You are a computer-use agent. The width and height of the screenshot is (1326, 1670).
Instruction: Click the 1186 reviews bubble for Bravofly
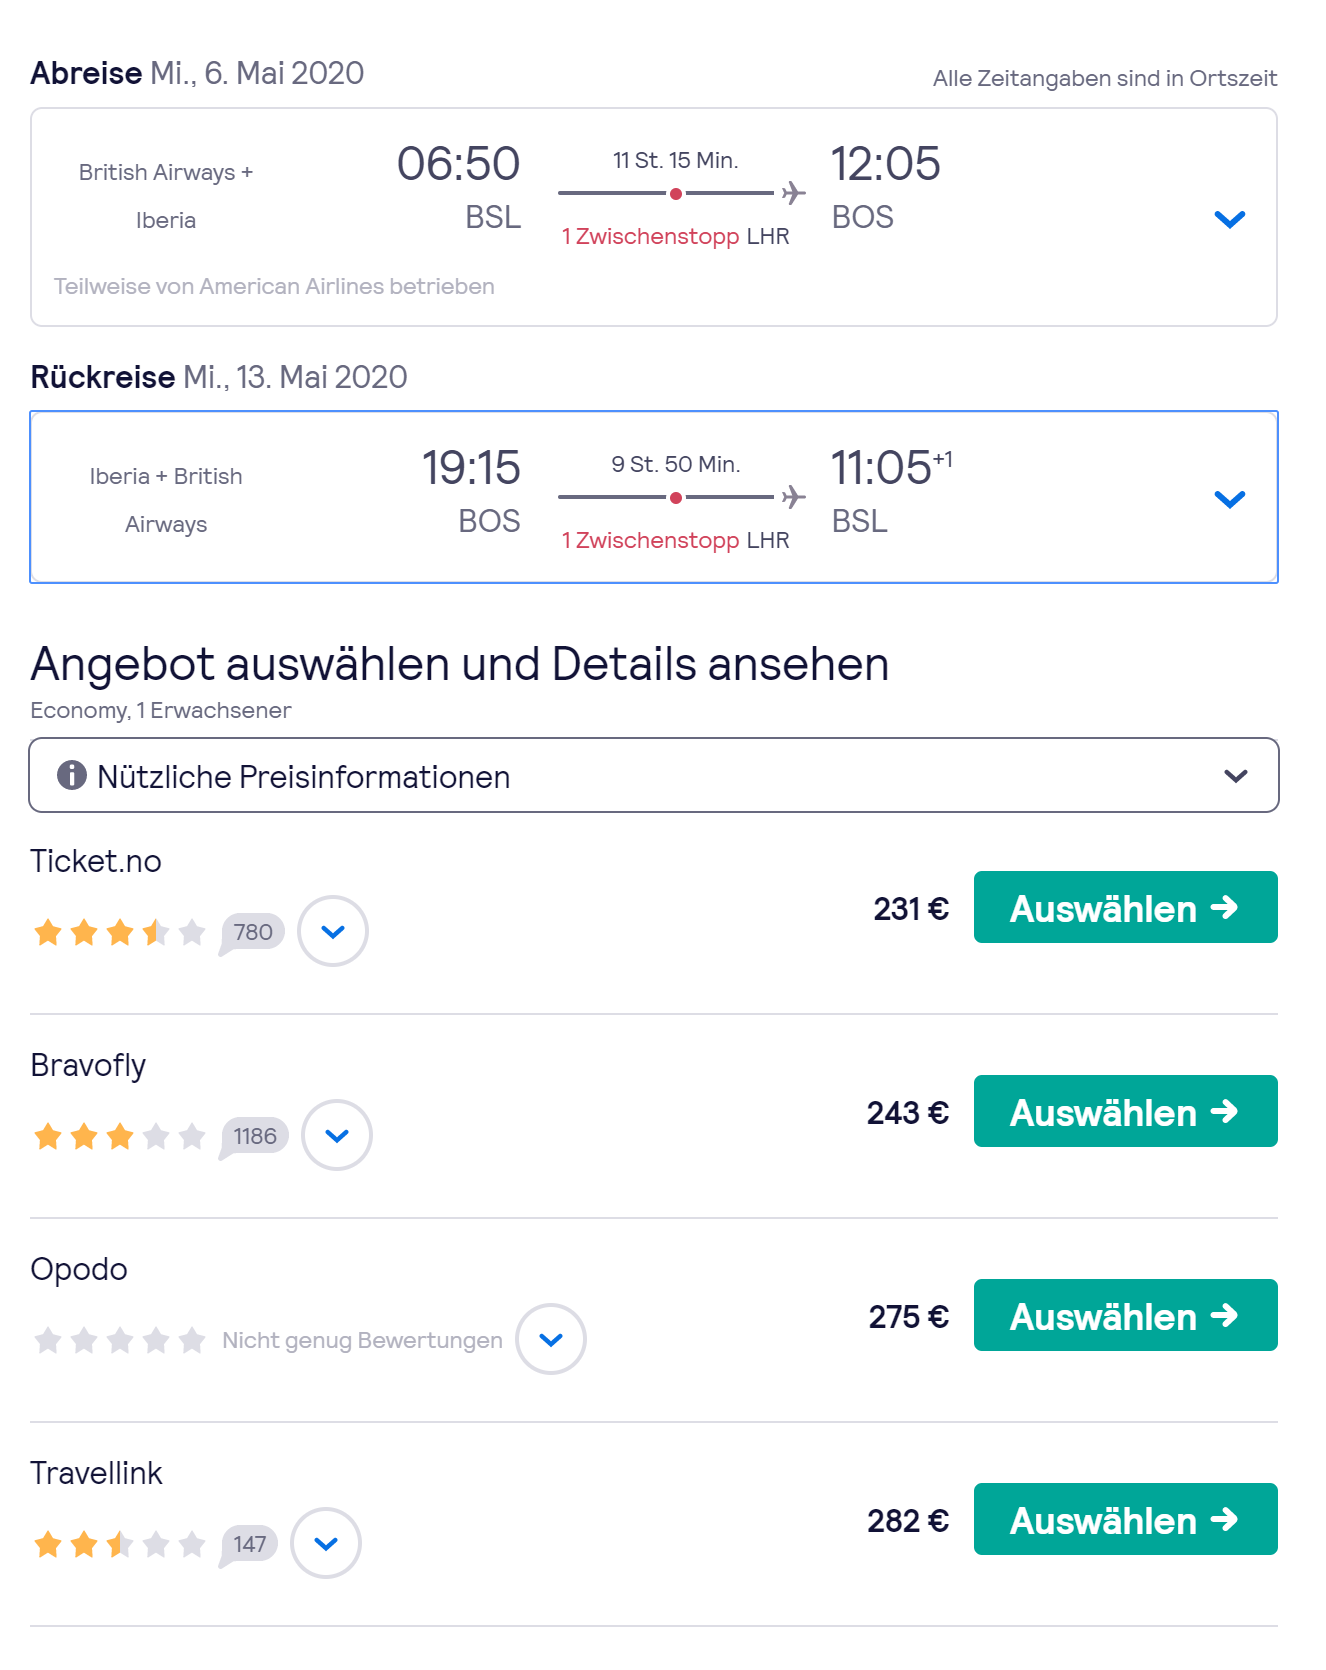point(254,1136)
